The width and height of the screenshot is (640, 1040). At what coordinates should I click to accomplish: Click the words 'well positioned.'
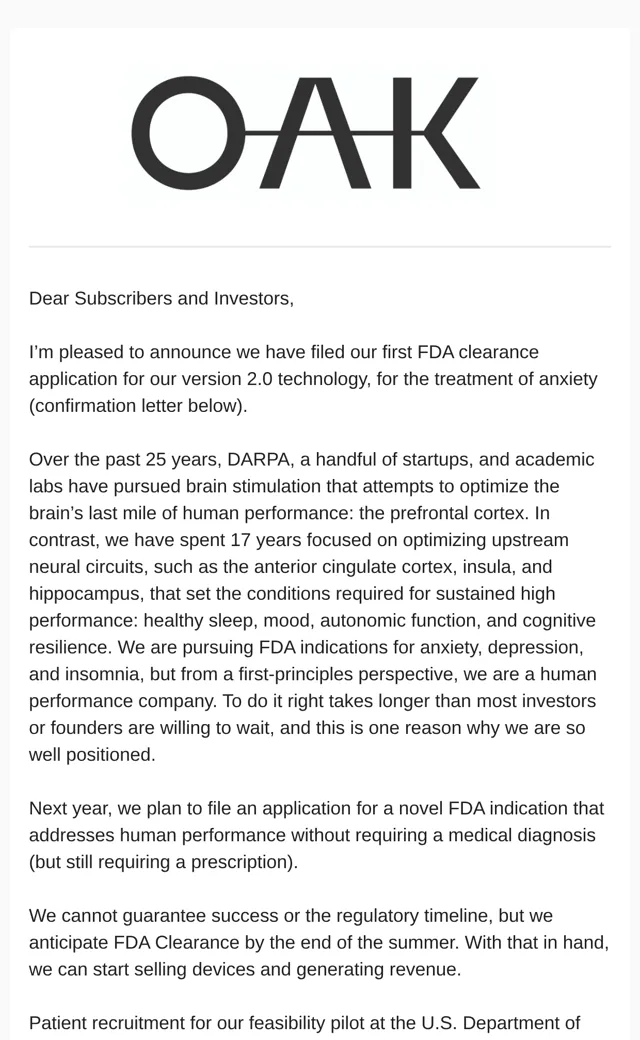tap(92, 755)
